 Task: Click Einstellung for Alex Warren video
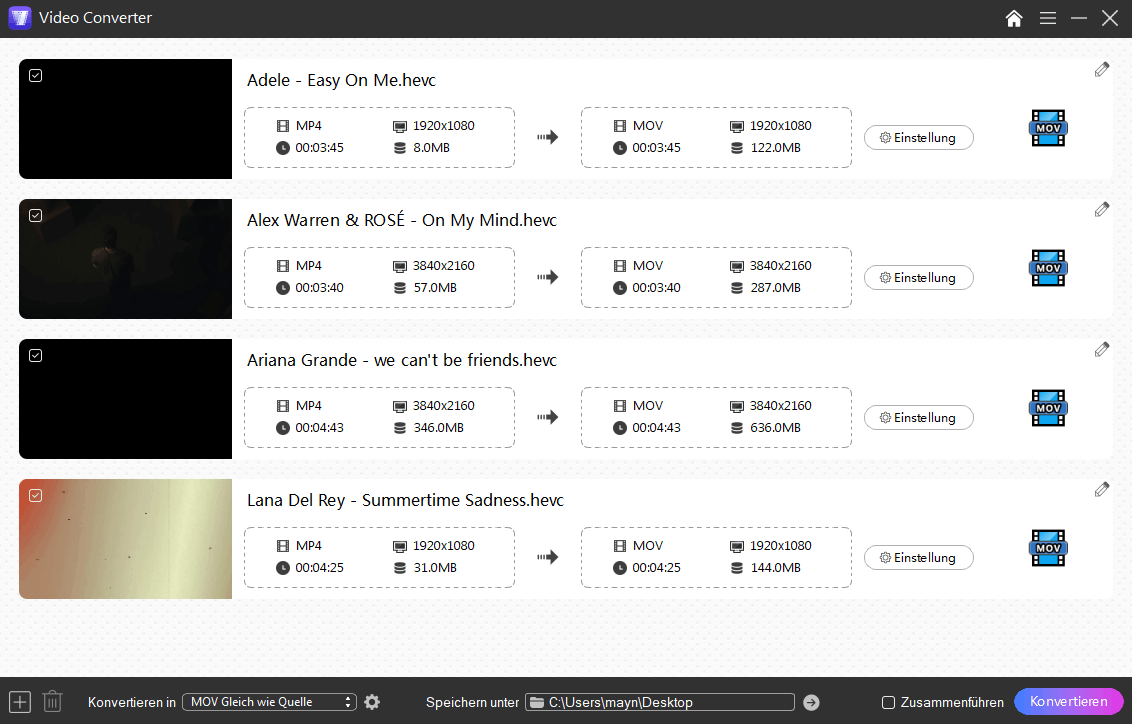[918, 278]
